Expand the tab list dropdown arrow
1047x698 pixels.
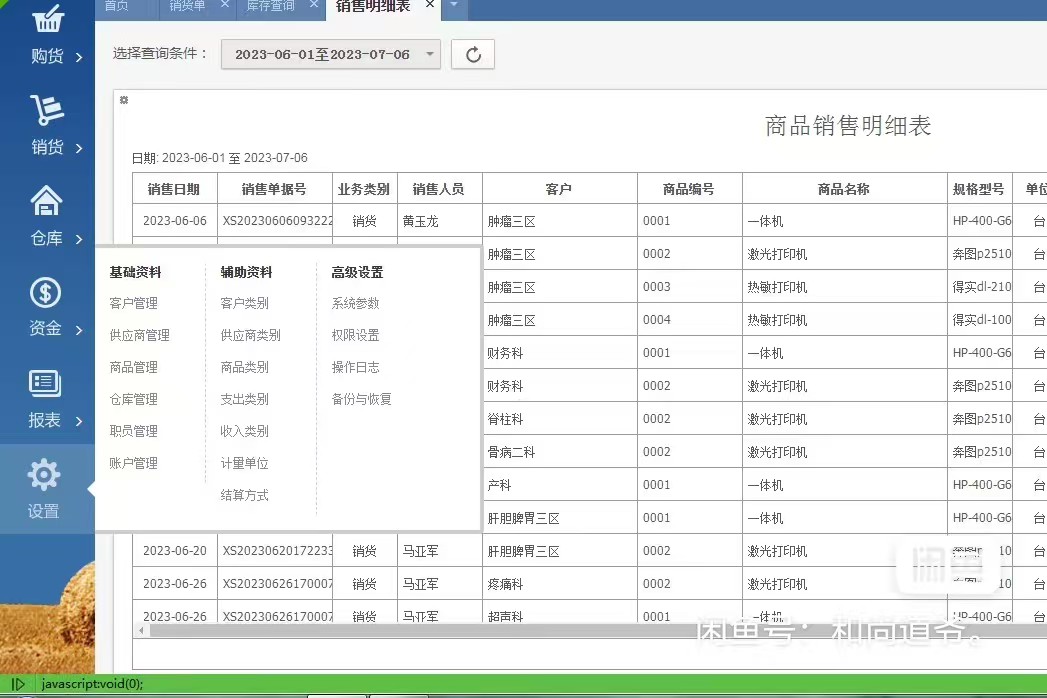click(x=454, y=6)
